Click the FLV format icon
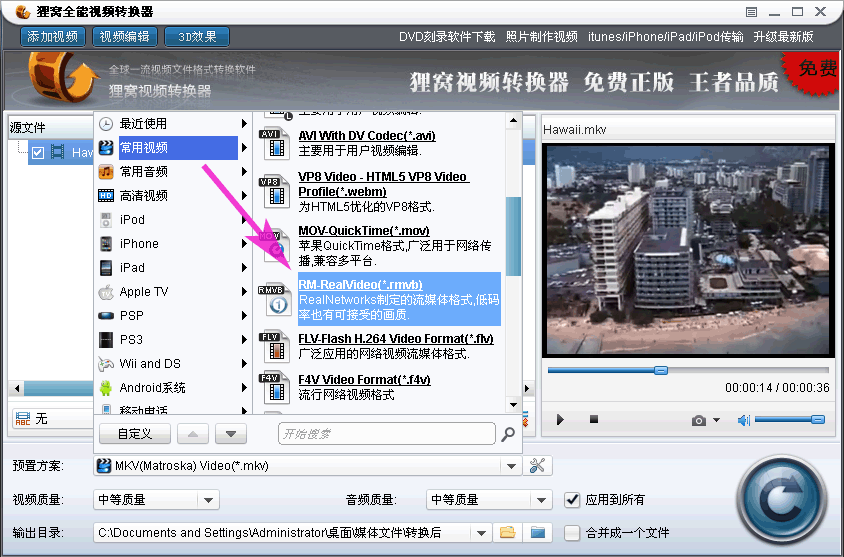This screenshot has height=557, width=844. point(274,347)
